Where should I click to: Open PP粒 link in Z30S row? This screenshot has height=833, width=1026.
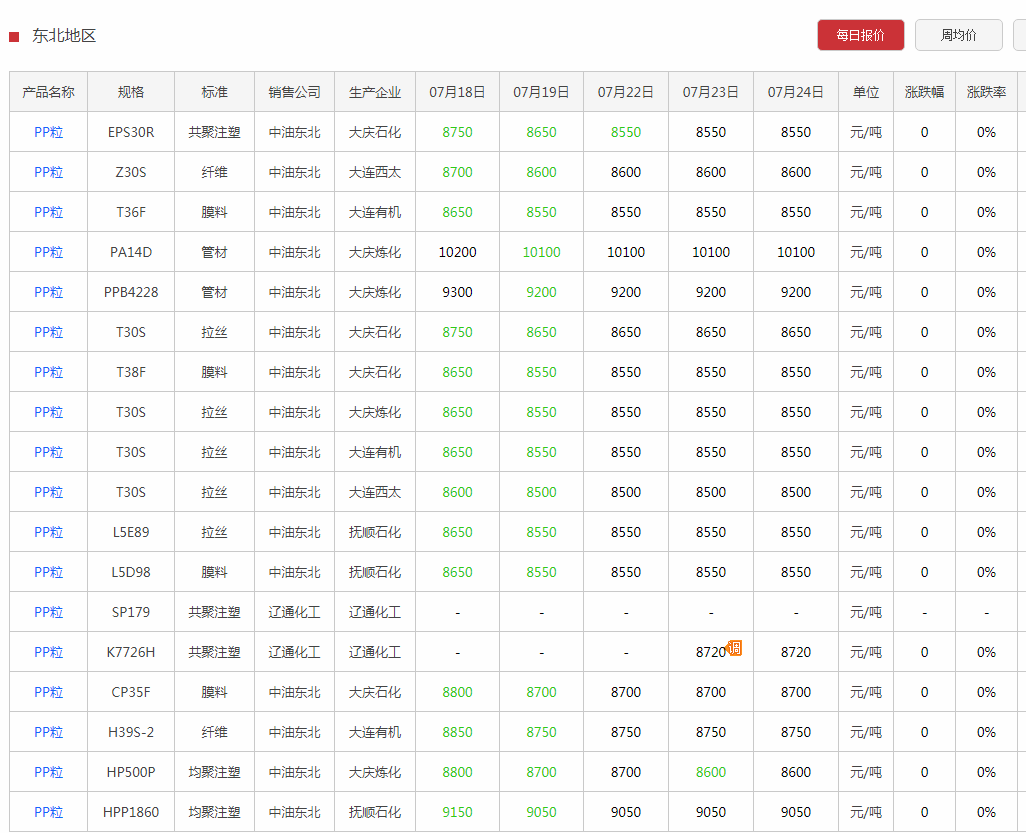coord(48,172)
